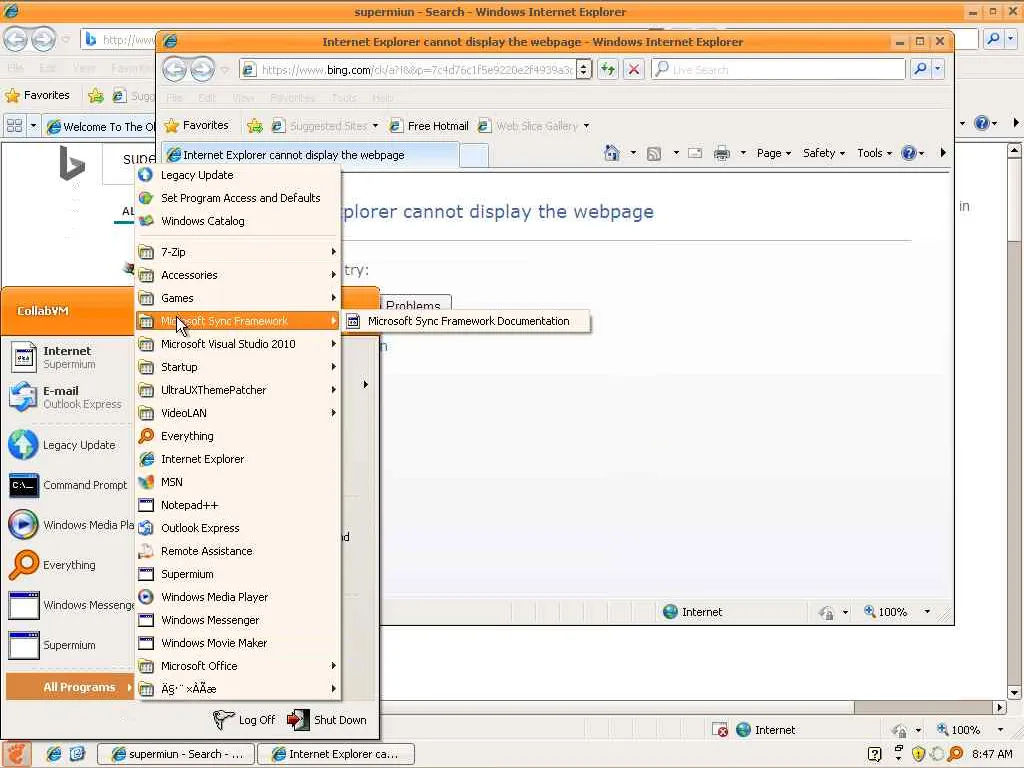This screenshot has width=1024, height=768.
Task: Open Command Prompt from the Start menu recent list
Action: click(69, 485)
